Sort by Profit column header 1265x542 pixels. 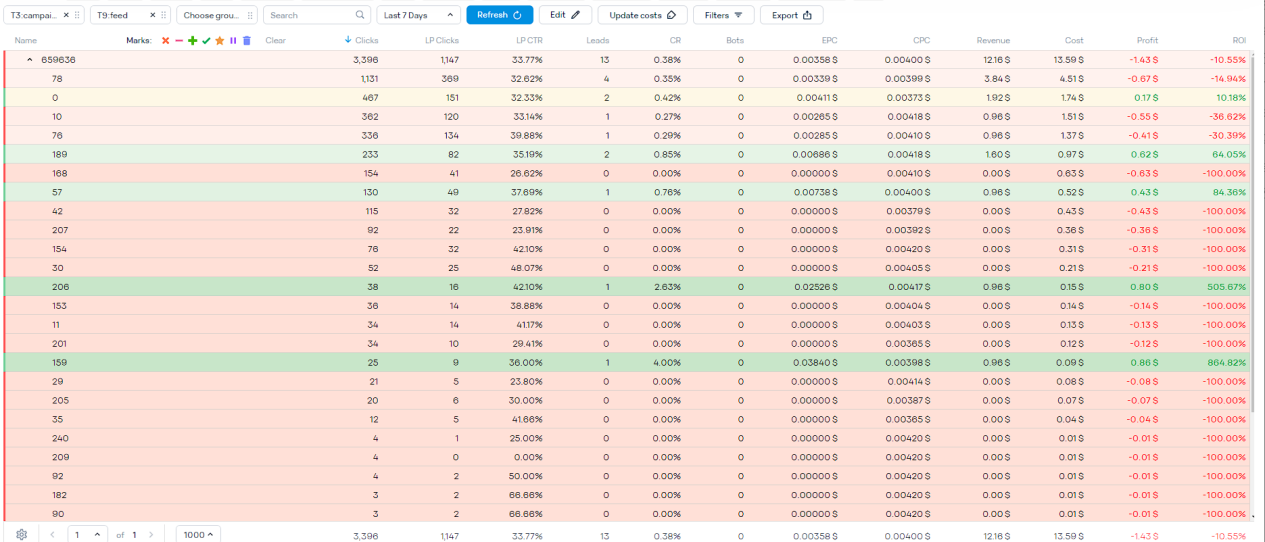[1147, 41]
